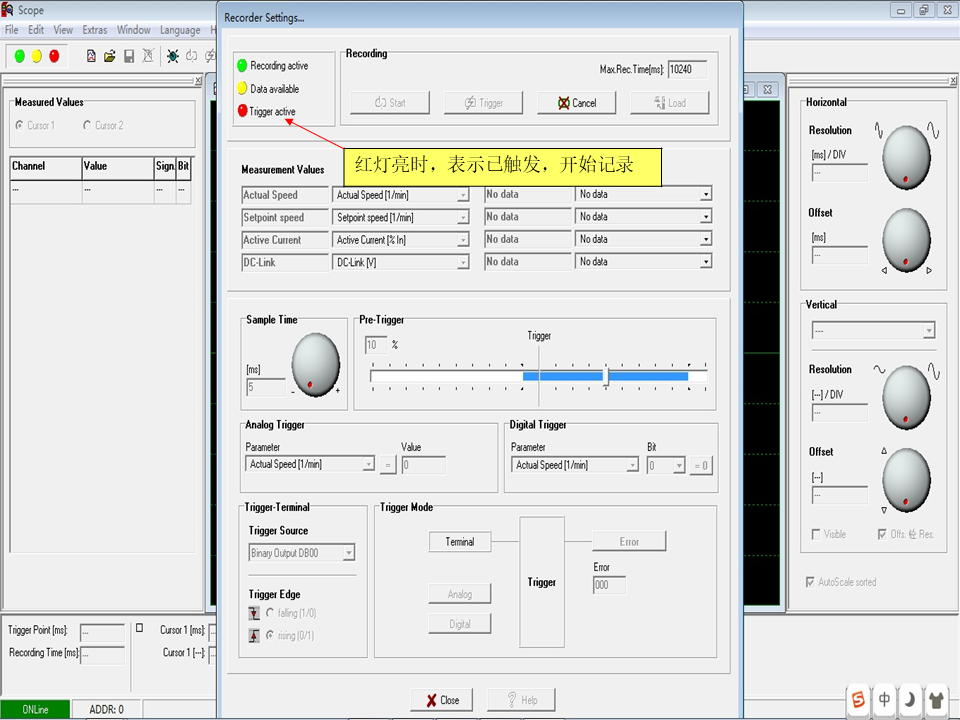Viewport: 960px width, 720px height.
Task: Open the Extras menu
Action: point(94,30)
